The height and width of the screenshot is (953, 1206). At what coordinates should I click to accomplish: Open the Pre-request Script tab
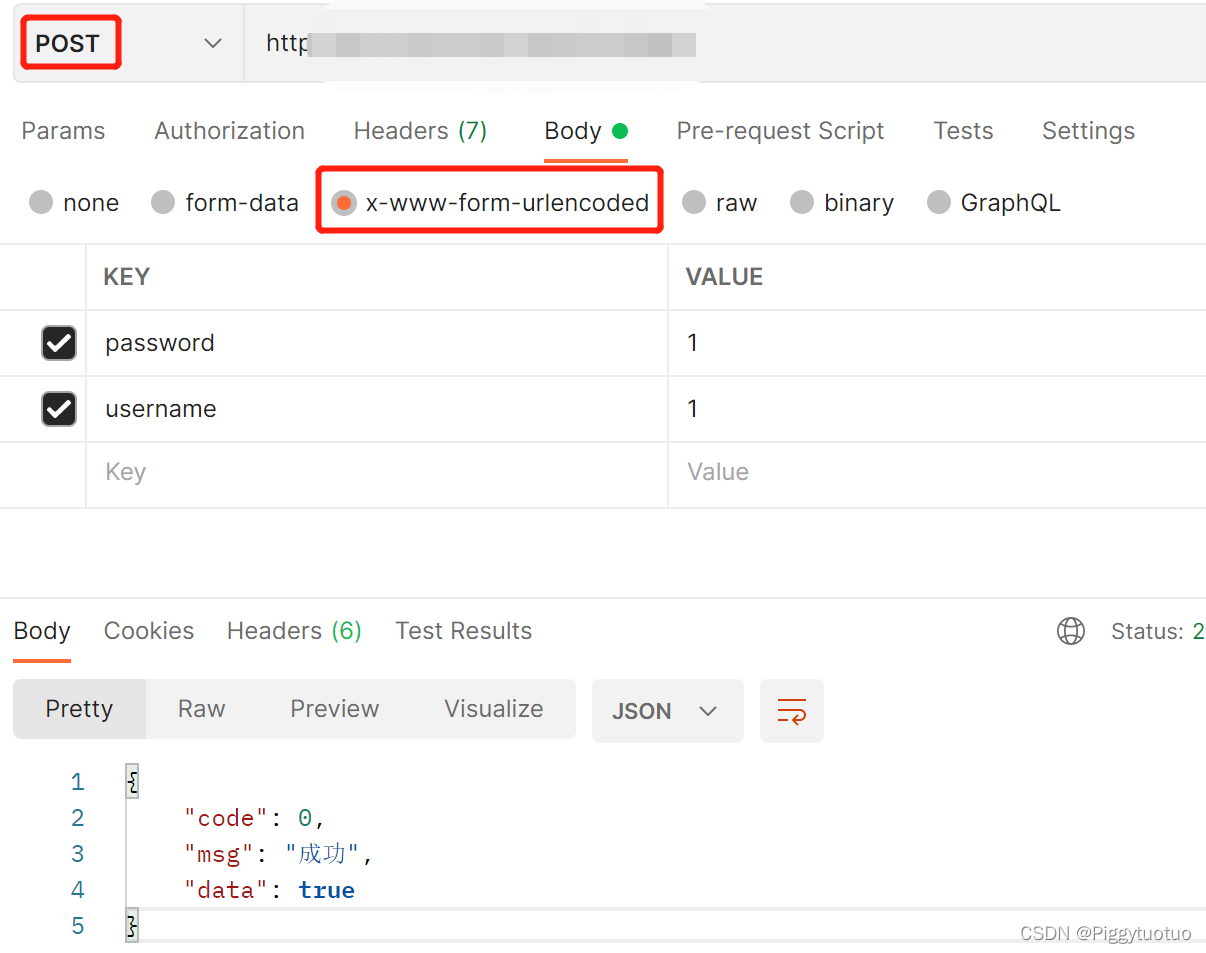coord(780,131)
